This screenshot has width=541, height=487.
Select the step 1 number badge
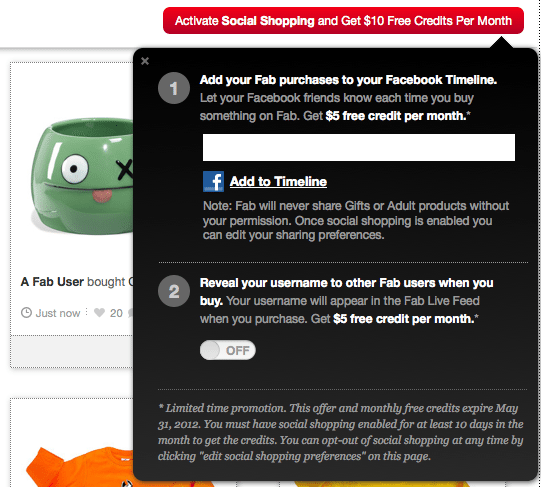click(x=174, y=88)
